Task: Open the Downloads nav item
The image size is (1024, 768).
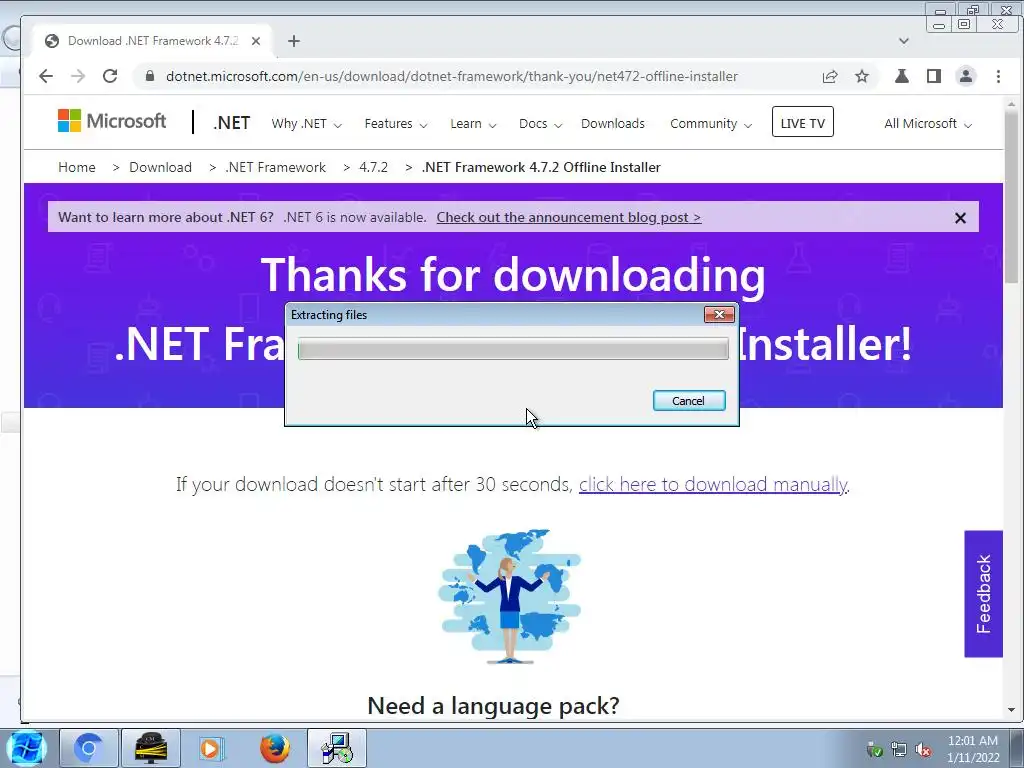Action: coord(613,124)
